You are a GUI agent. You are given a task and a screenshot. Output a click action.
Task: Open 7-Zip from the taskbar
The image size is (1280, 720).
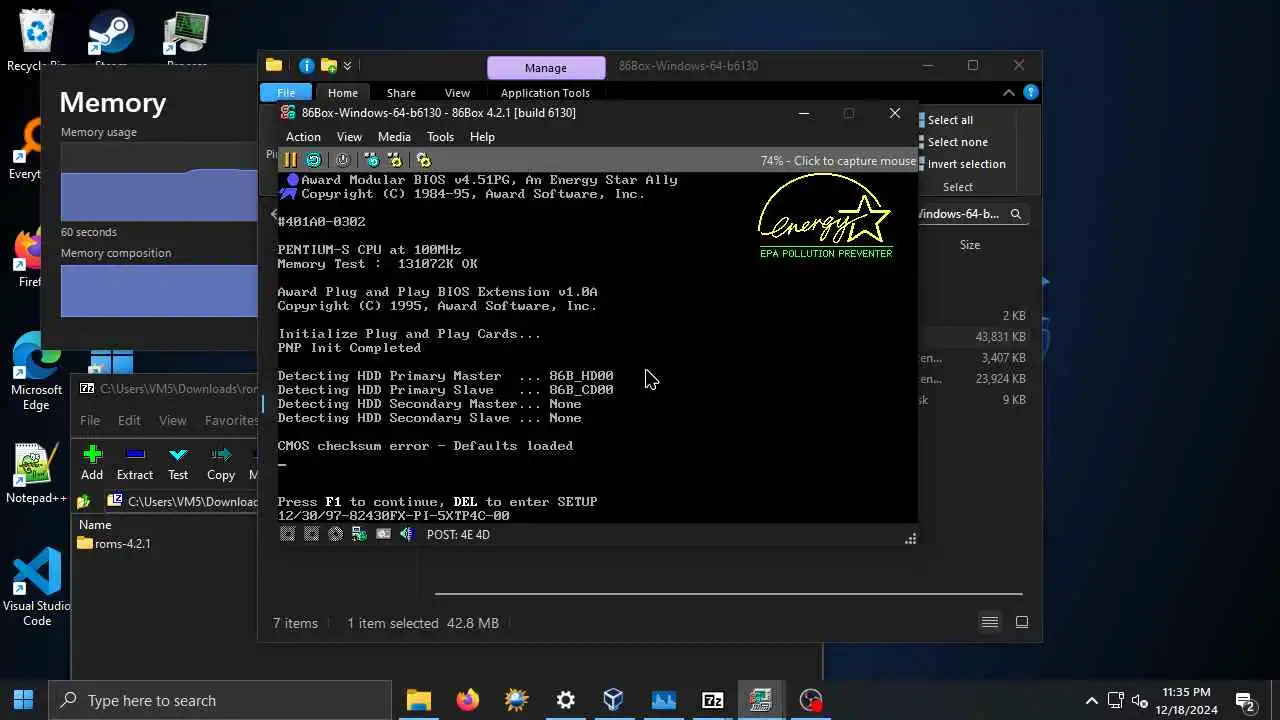(712, 700)
